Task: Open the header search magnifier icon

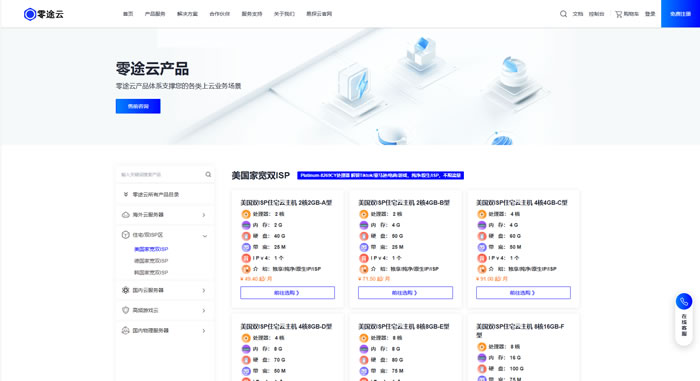Action: pyautogui.click(x=563, y=14)
